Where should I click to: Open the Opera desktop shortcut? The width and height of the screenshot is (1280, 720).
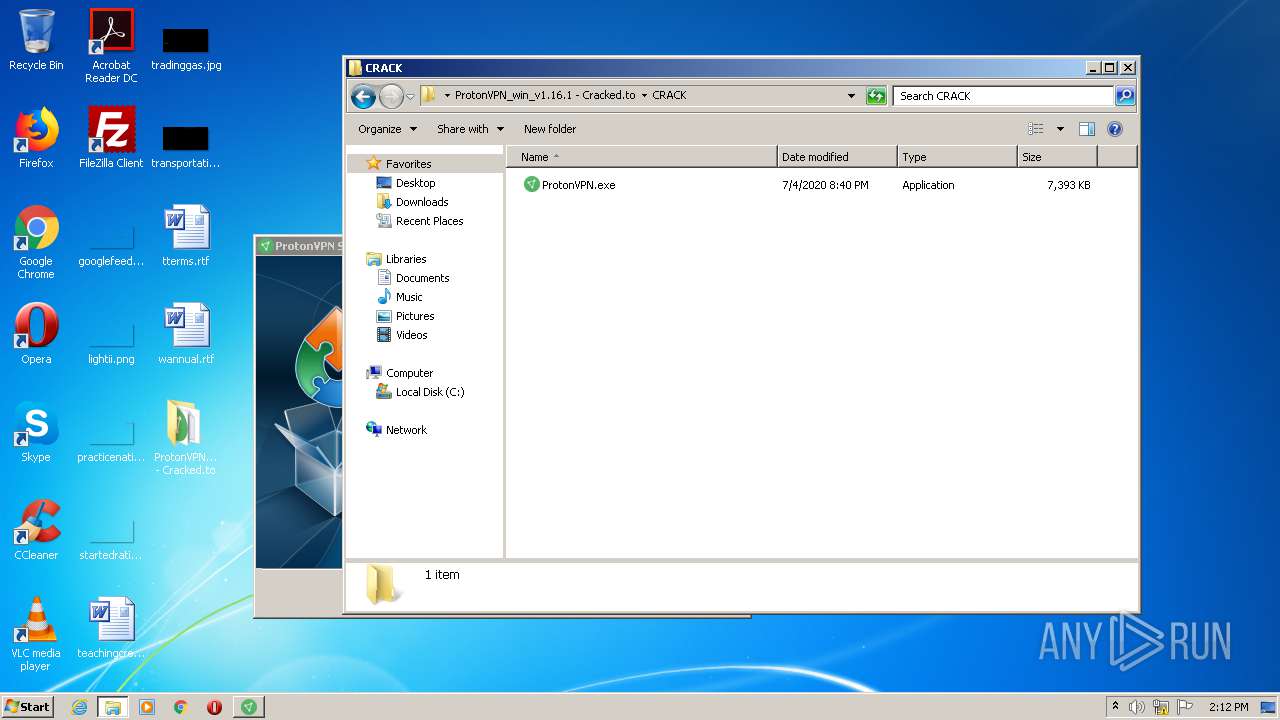click(x=36, y=334)
